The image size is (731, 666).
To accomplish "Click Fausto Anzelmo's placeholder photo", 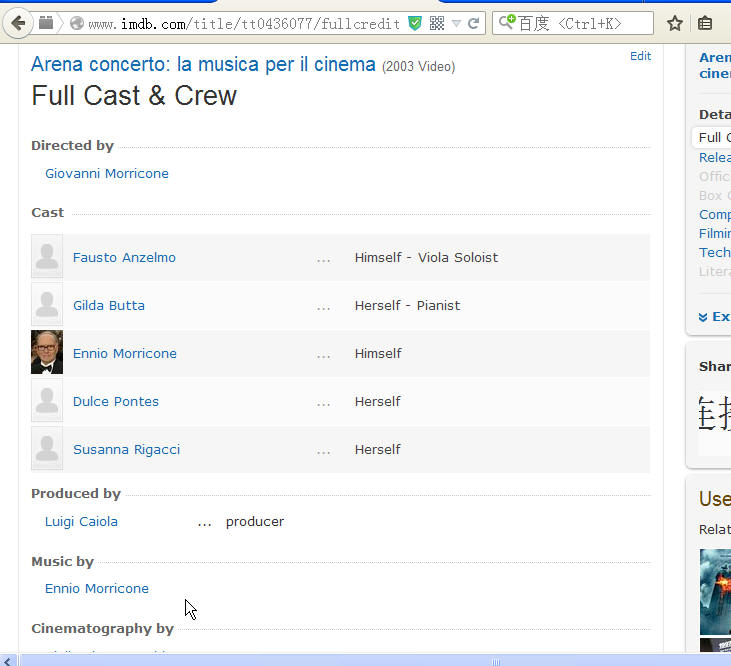I will click(x=47, y=256).
